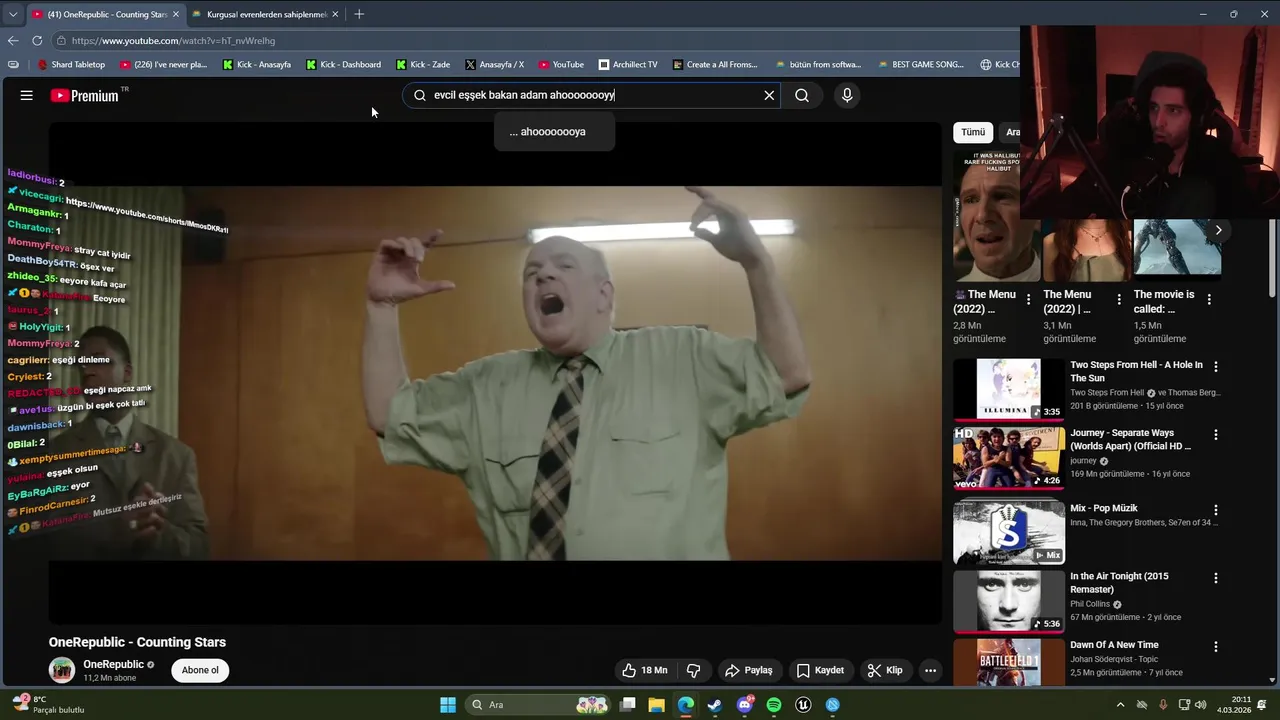1280x720 pixels.
Task: Create a clip with the Klip button
Action: (x=885, y=670)
